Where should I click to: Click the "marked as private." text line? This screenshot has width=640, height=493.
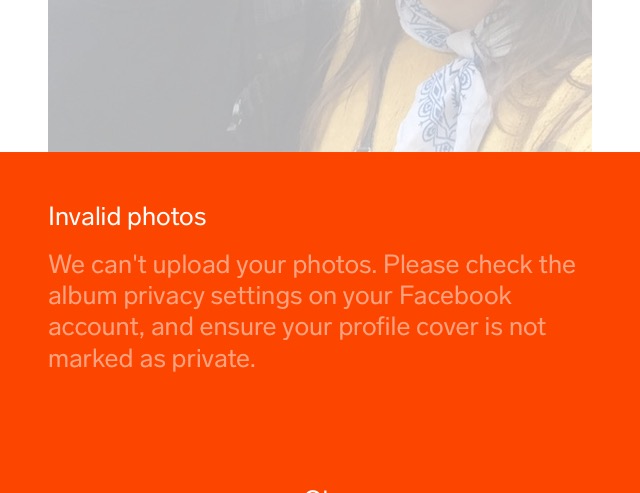[x=151, y=358]
